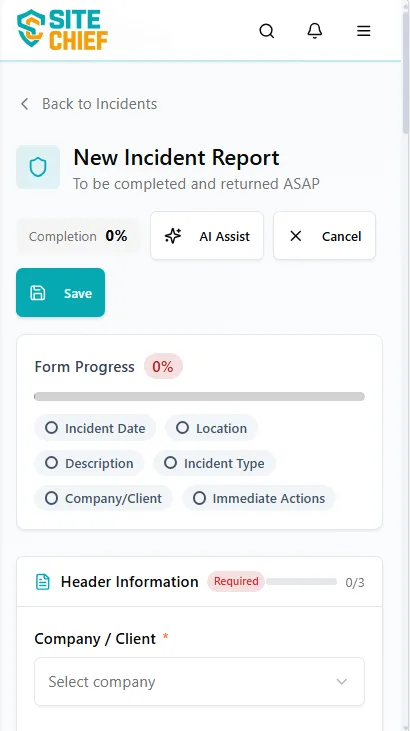Click the Form Progress label
Viewport: 410px width, 731px height.
point(84,366)
